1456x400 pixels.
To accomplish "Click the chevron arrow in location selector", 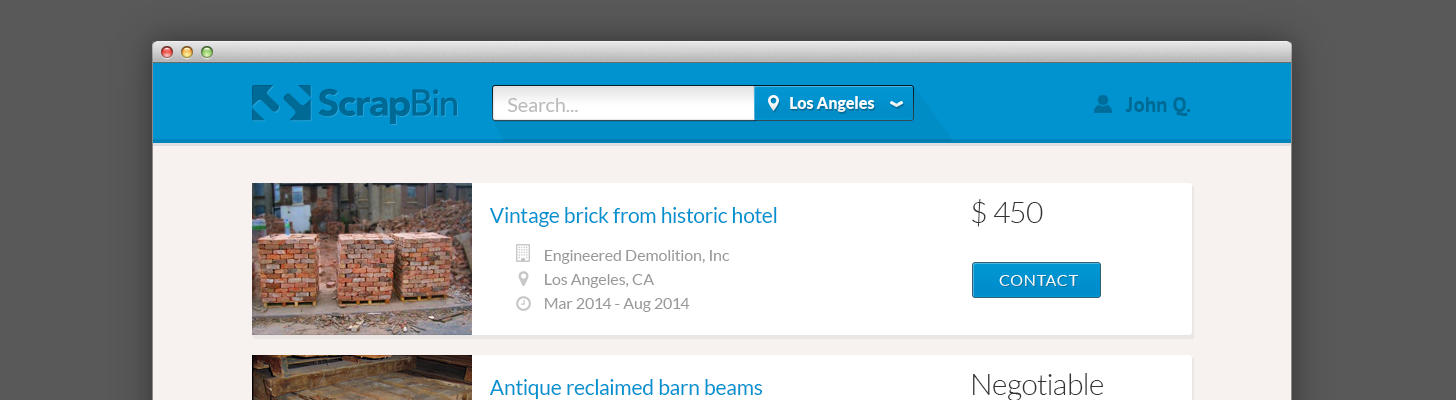I will pyautogui.click(x=897, y=104).
